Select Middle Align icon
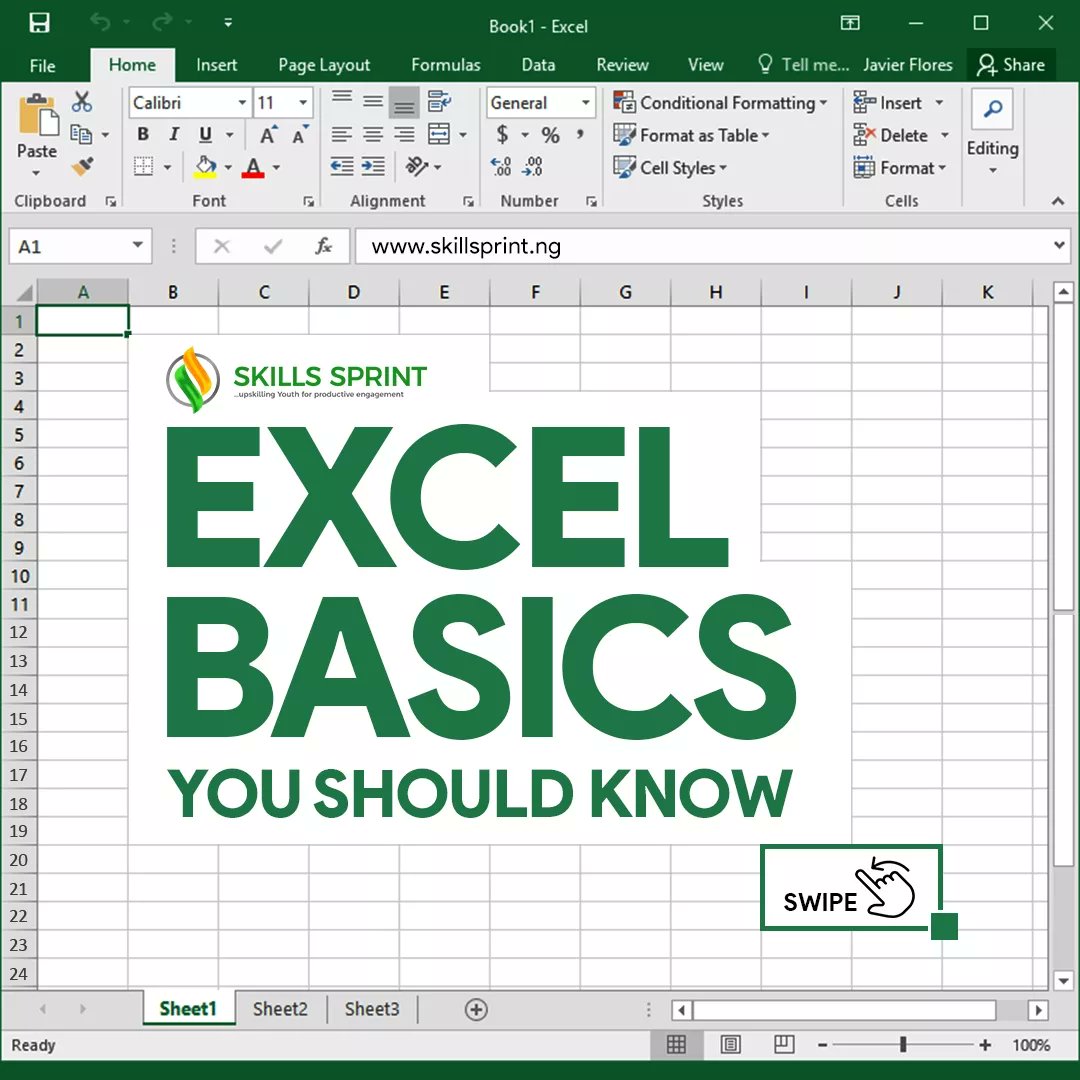 click(373, 102)
